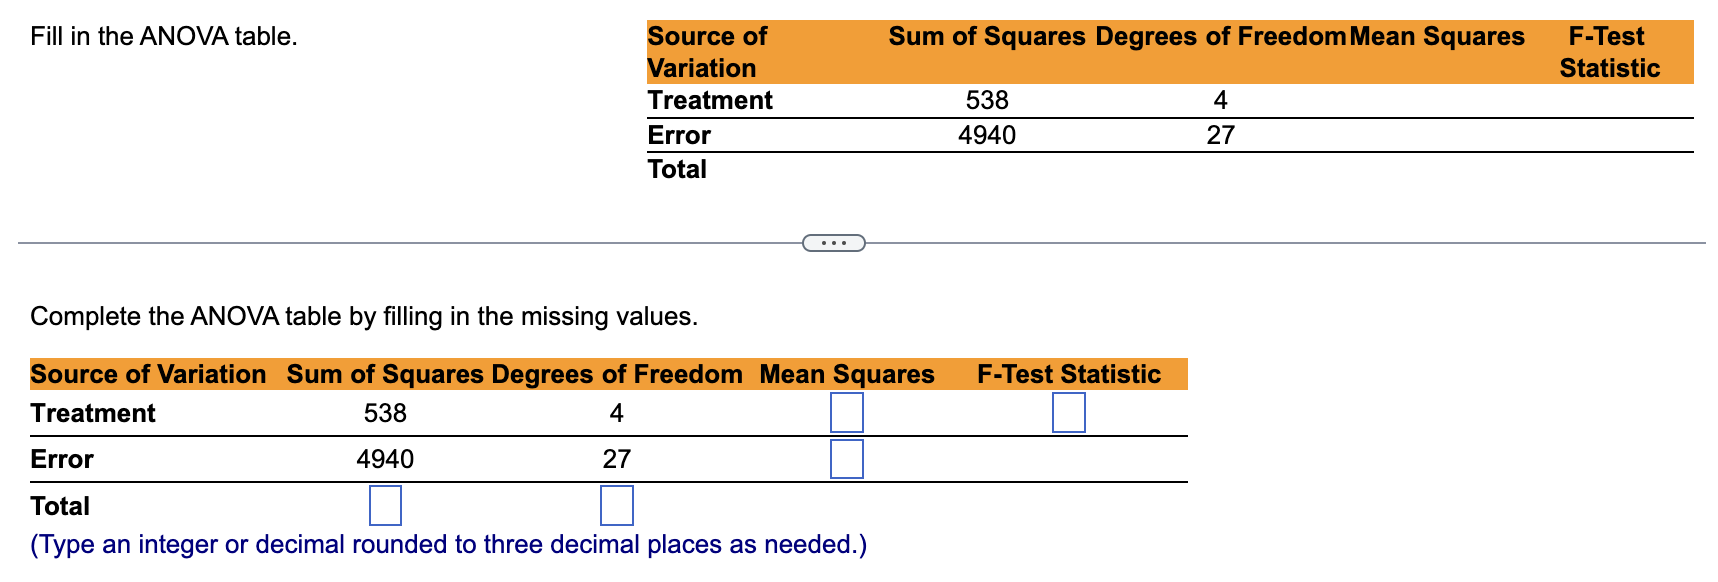Select the Total row label
This screenshot has width=1718, height=582.
click(x=60, y=505)
